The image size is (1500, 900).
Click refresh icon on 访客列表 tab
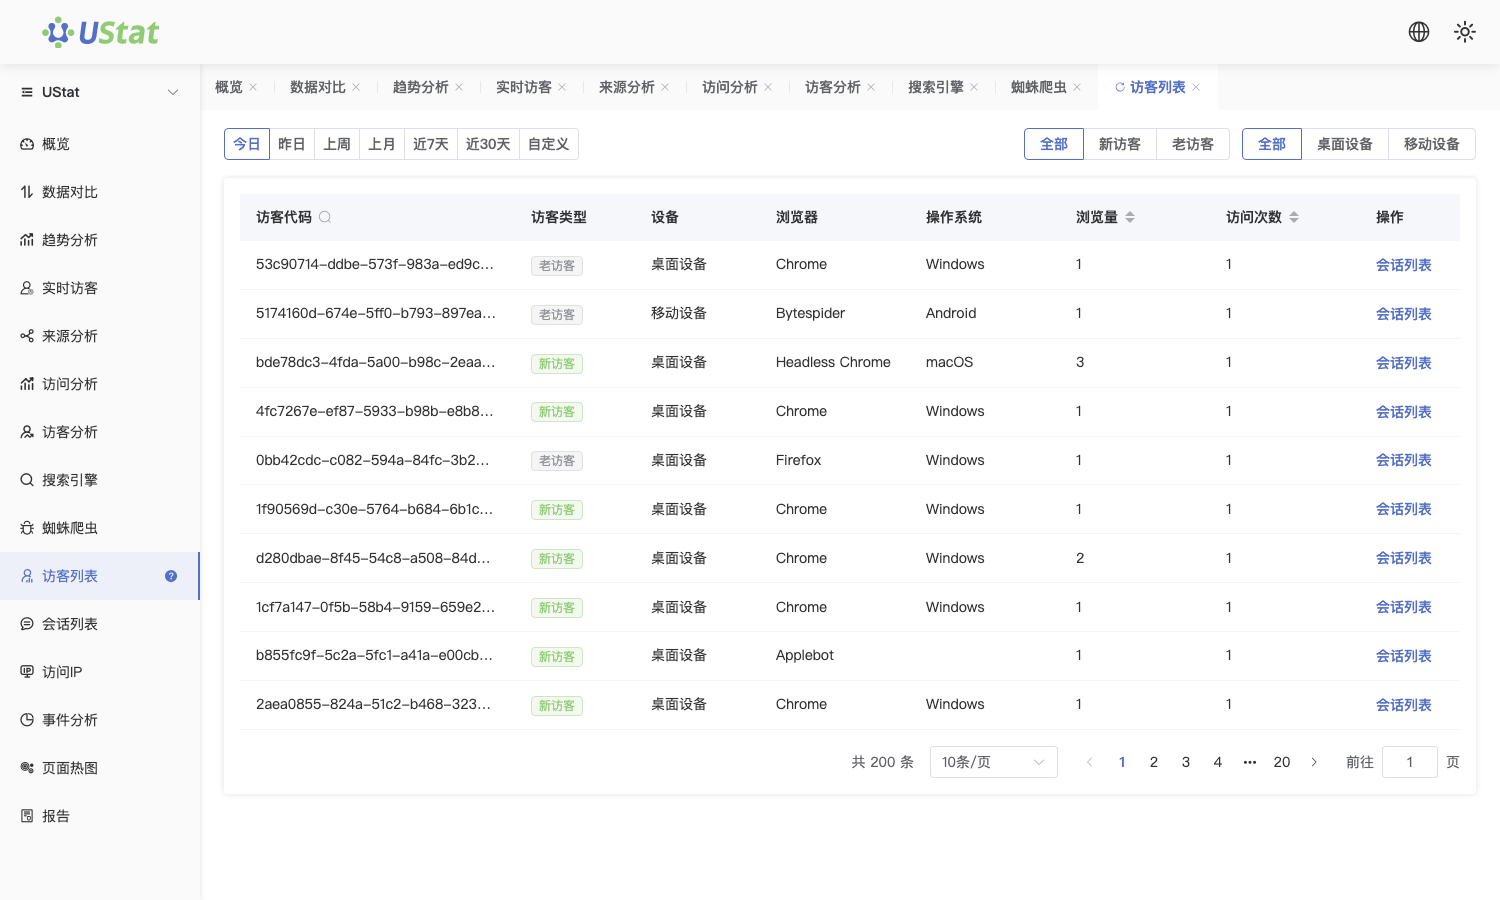[x=1120, y=87]
